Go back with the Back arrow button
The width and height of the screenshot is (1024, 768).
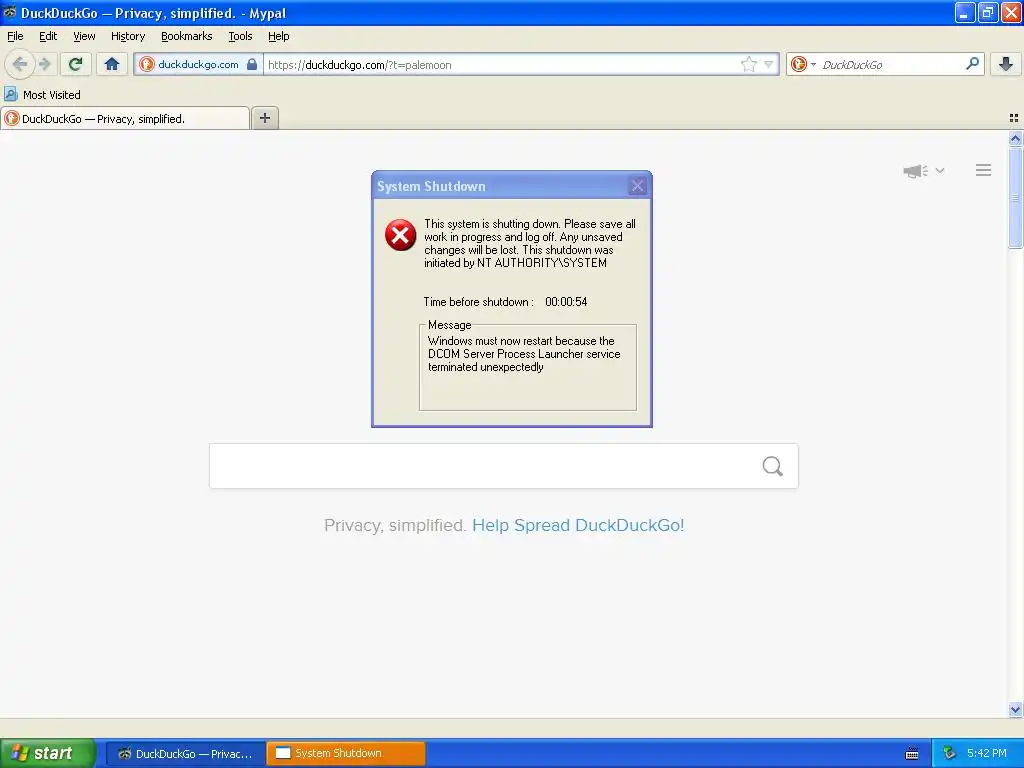(x=20, y=64)
